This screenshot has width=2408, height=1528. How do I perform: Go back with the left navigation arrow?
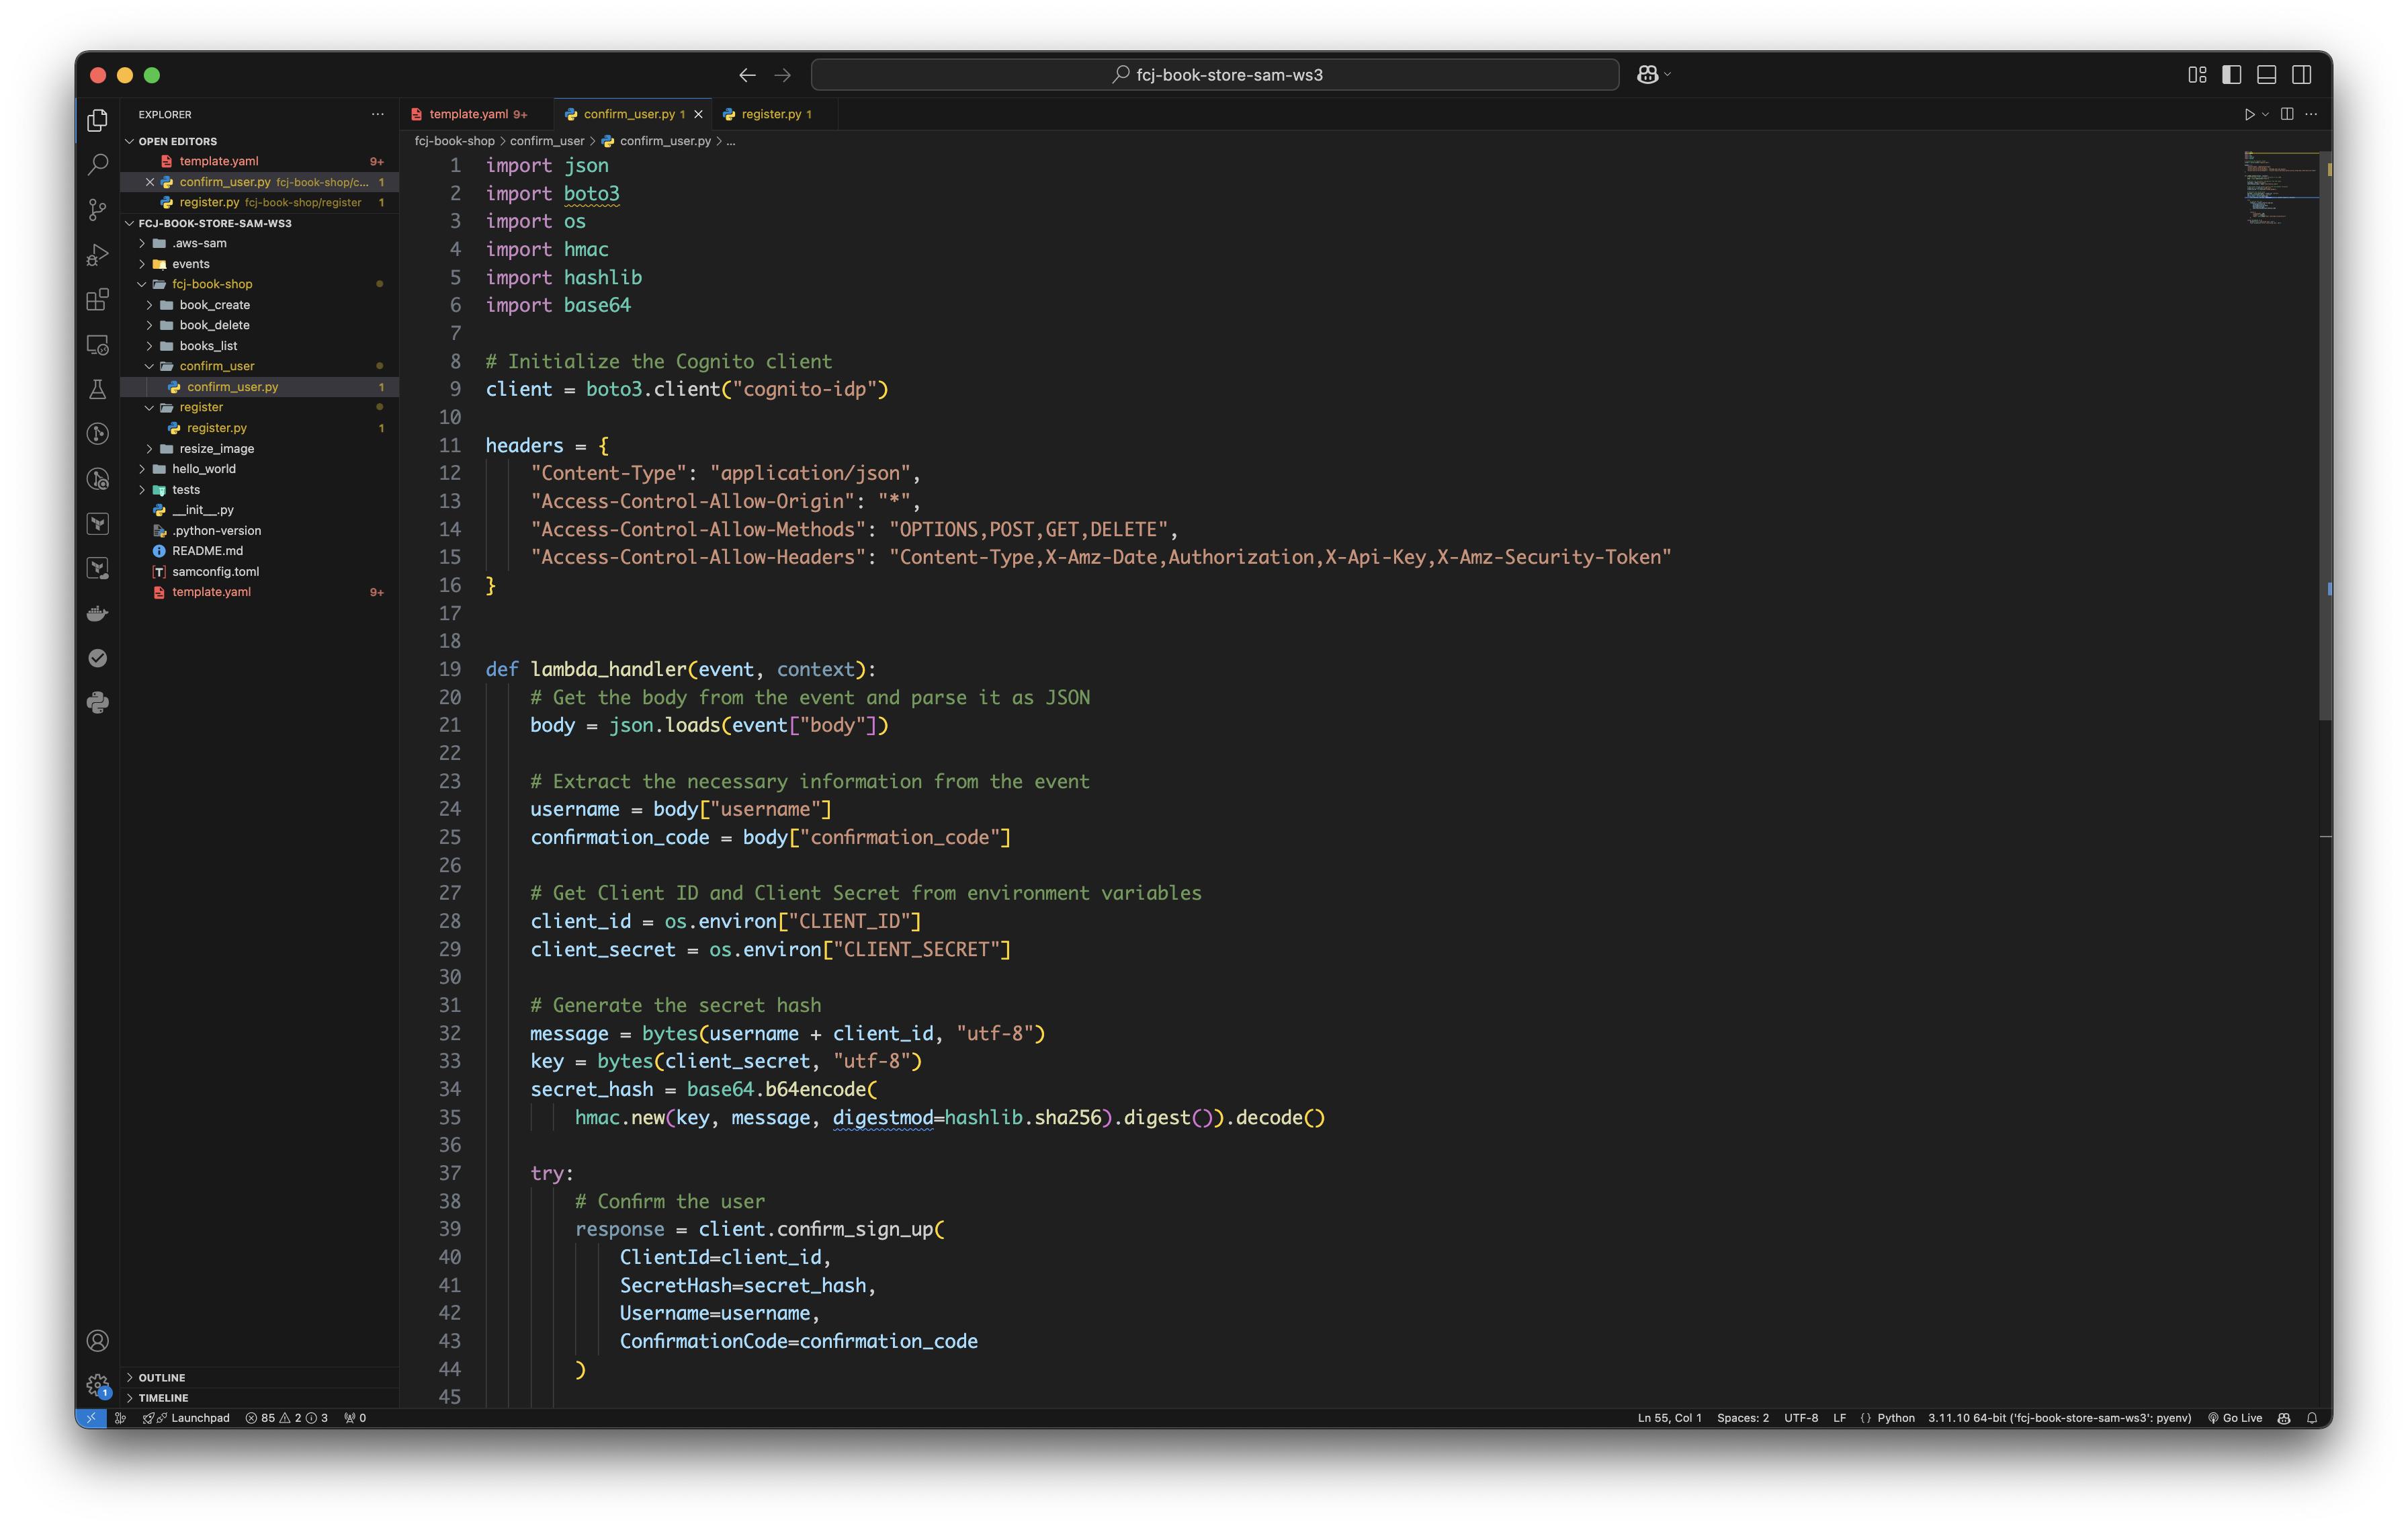pos(747,75)
